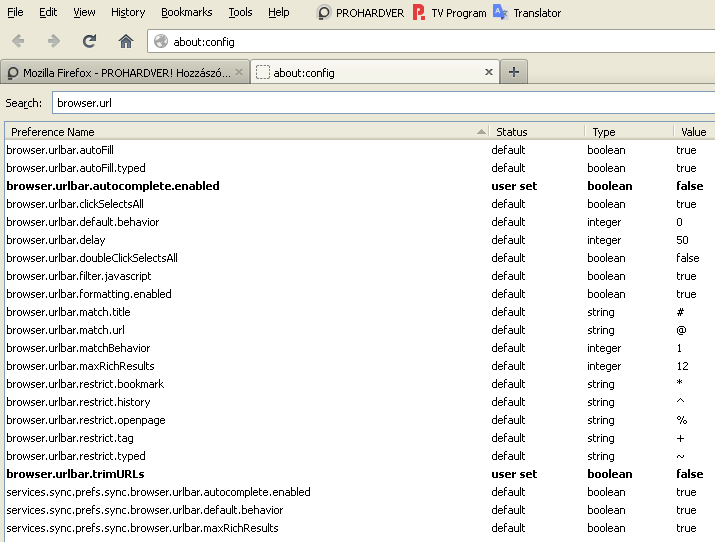The height and width of the screenshot is (542, 715).
Task: Select browser.urlbar.match.url preference
Action: pos(359,330)
